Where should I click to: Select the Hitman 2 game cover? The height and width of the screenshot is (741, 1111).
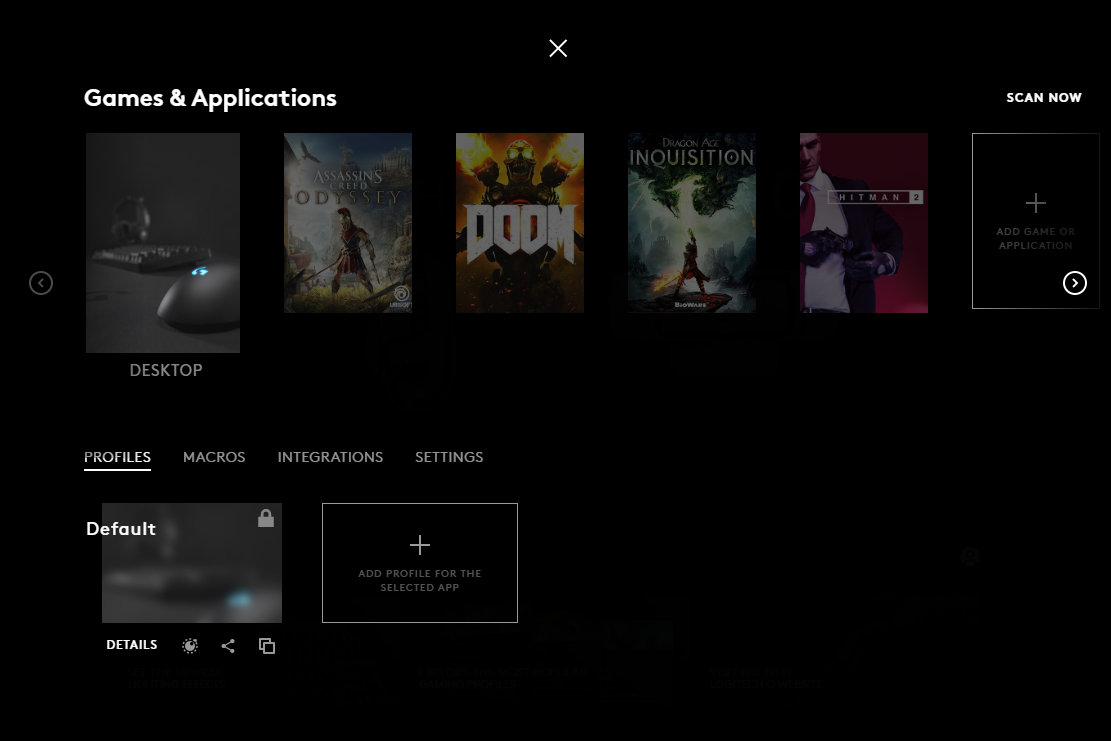[x=864, y=222]
